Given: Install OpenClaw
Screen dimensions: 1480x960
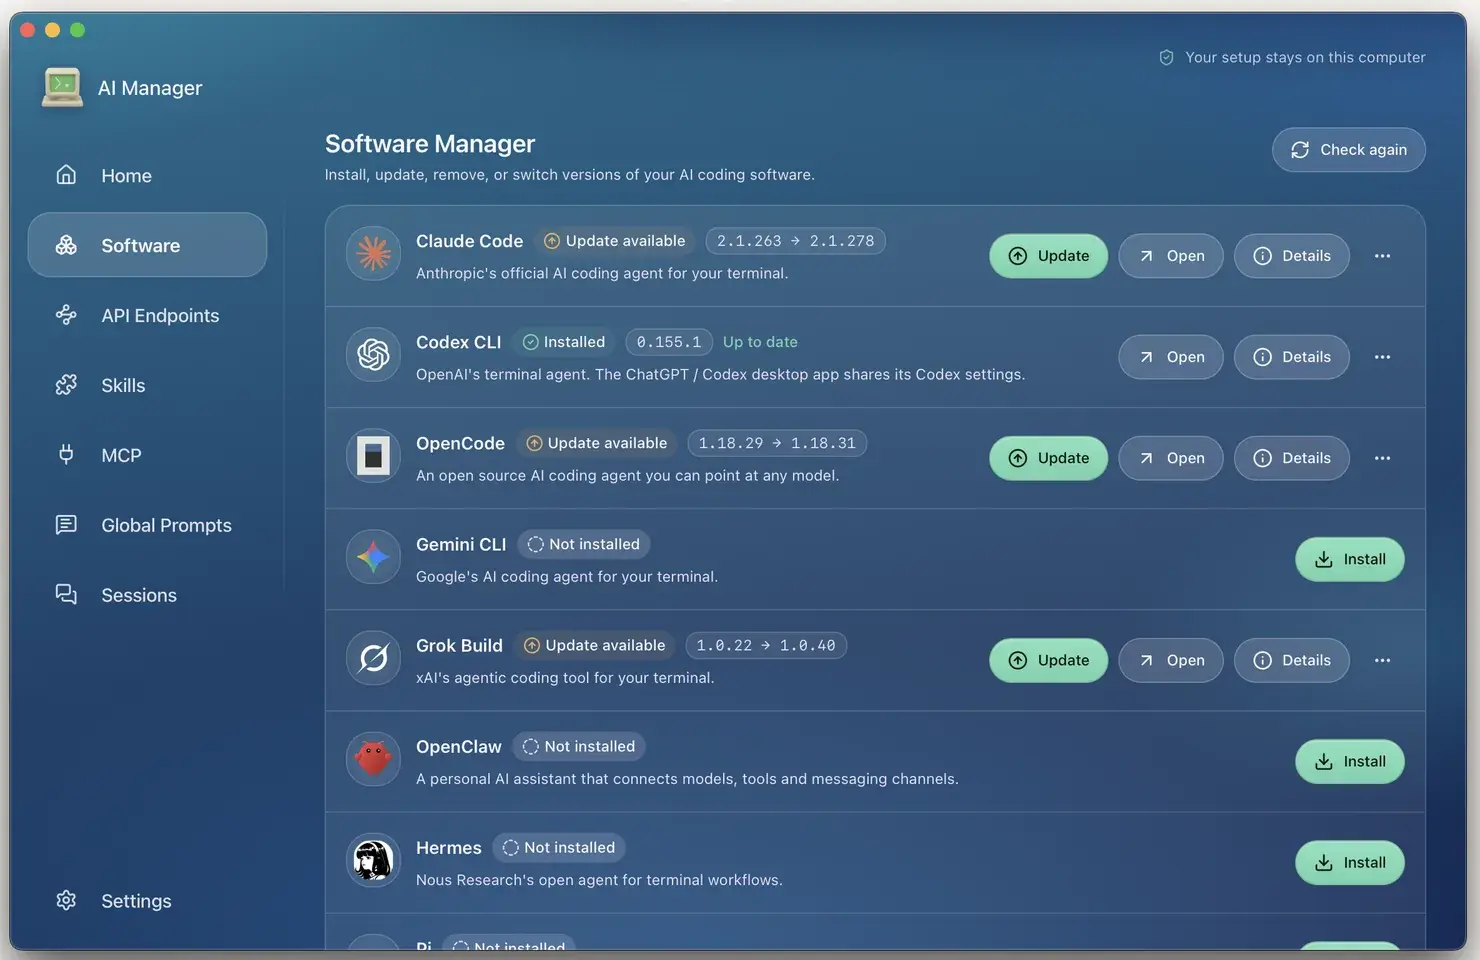Looking at the screenshot, I should click(x=1349, y=761).
